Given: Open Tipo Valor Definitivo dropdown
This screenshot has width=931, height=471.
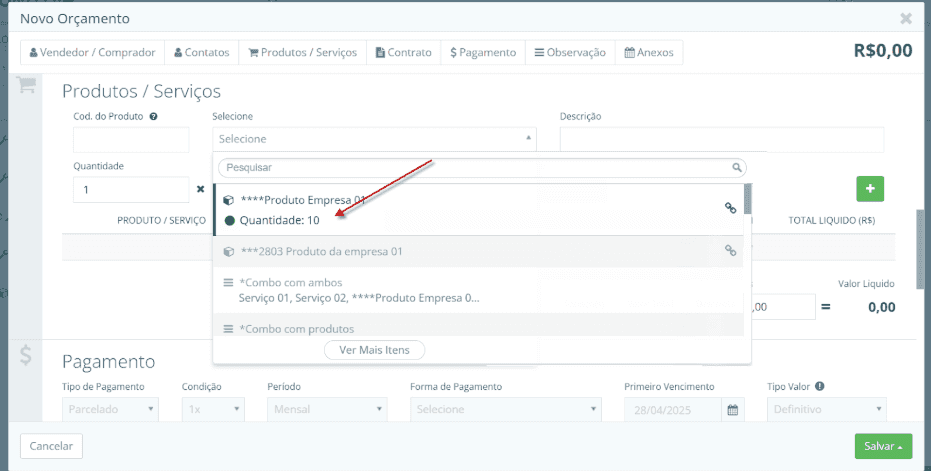Looking at the screenshot, I should point(826,409).
